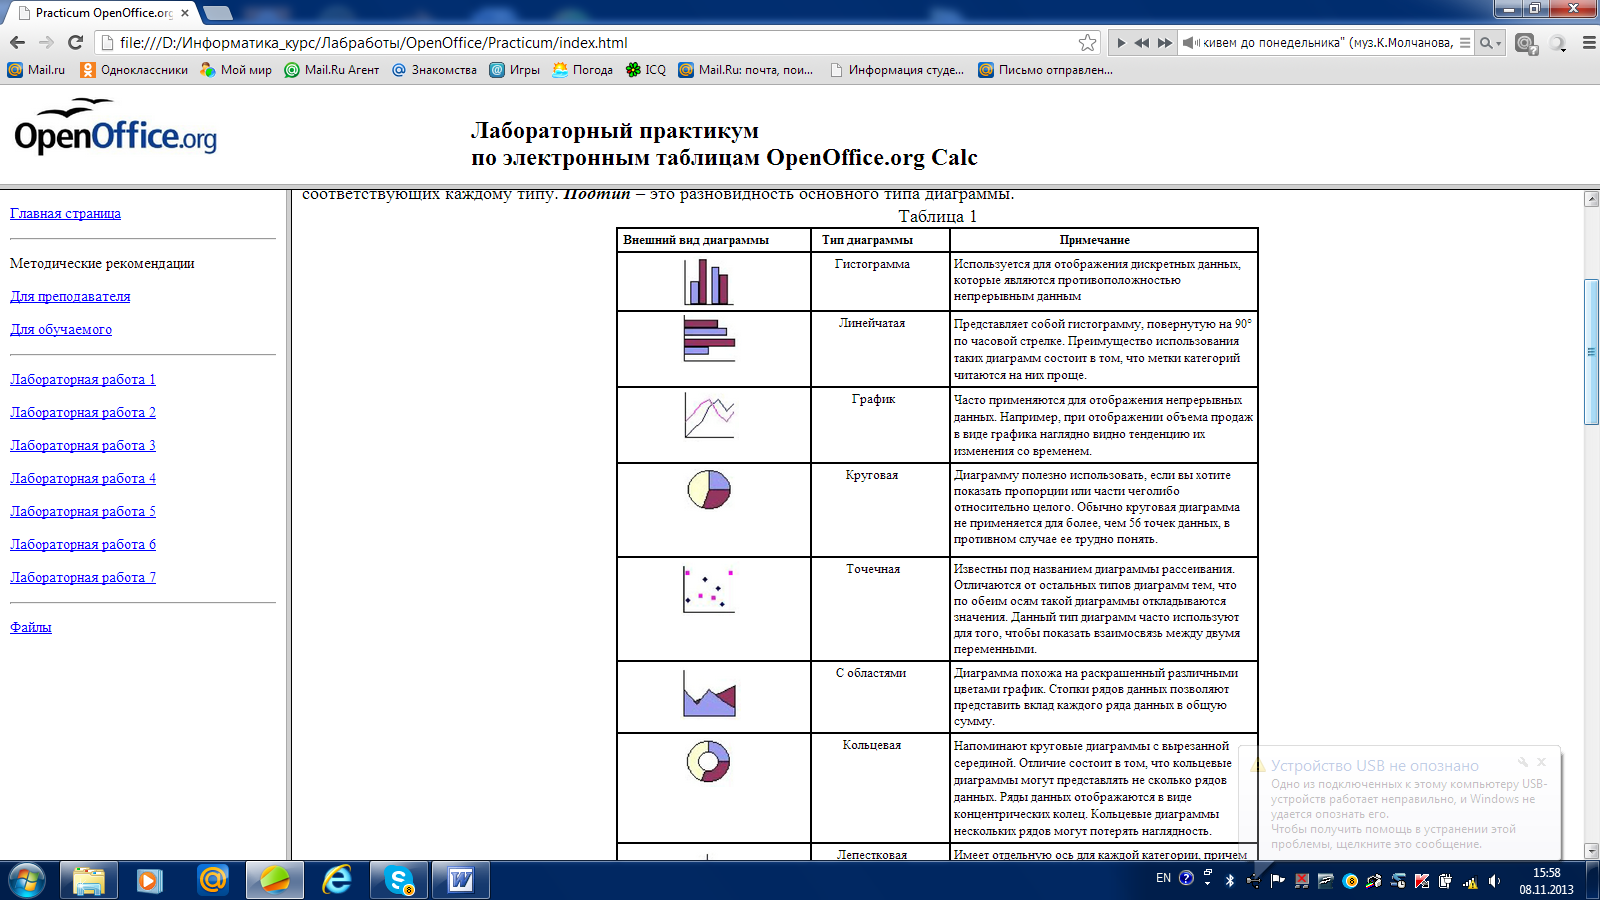Viewport: 1600px width, 900px height.
Task: Close the Practicum OpenOffice.org tab
Action: 185,13
